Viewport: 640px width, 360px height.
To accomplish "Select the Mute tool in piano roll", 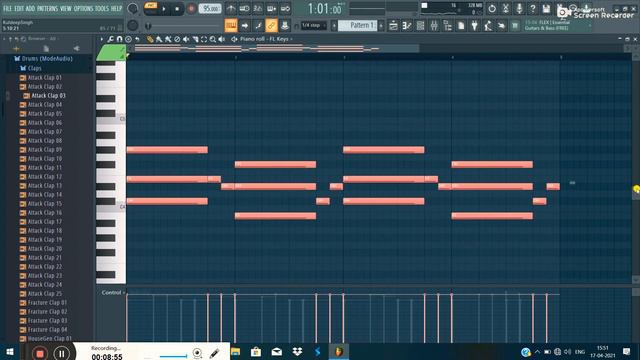I will coord(186,39).
